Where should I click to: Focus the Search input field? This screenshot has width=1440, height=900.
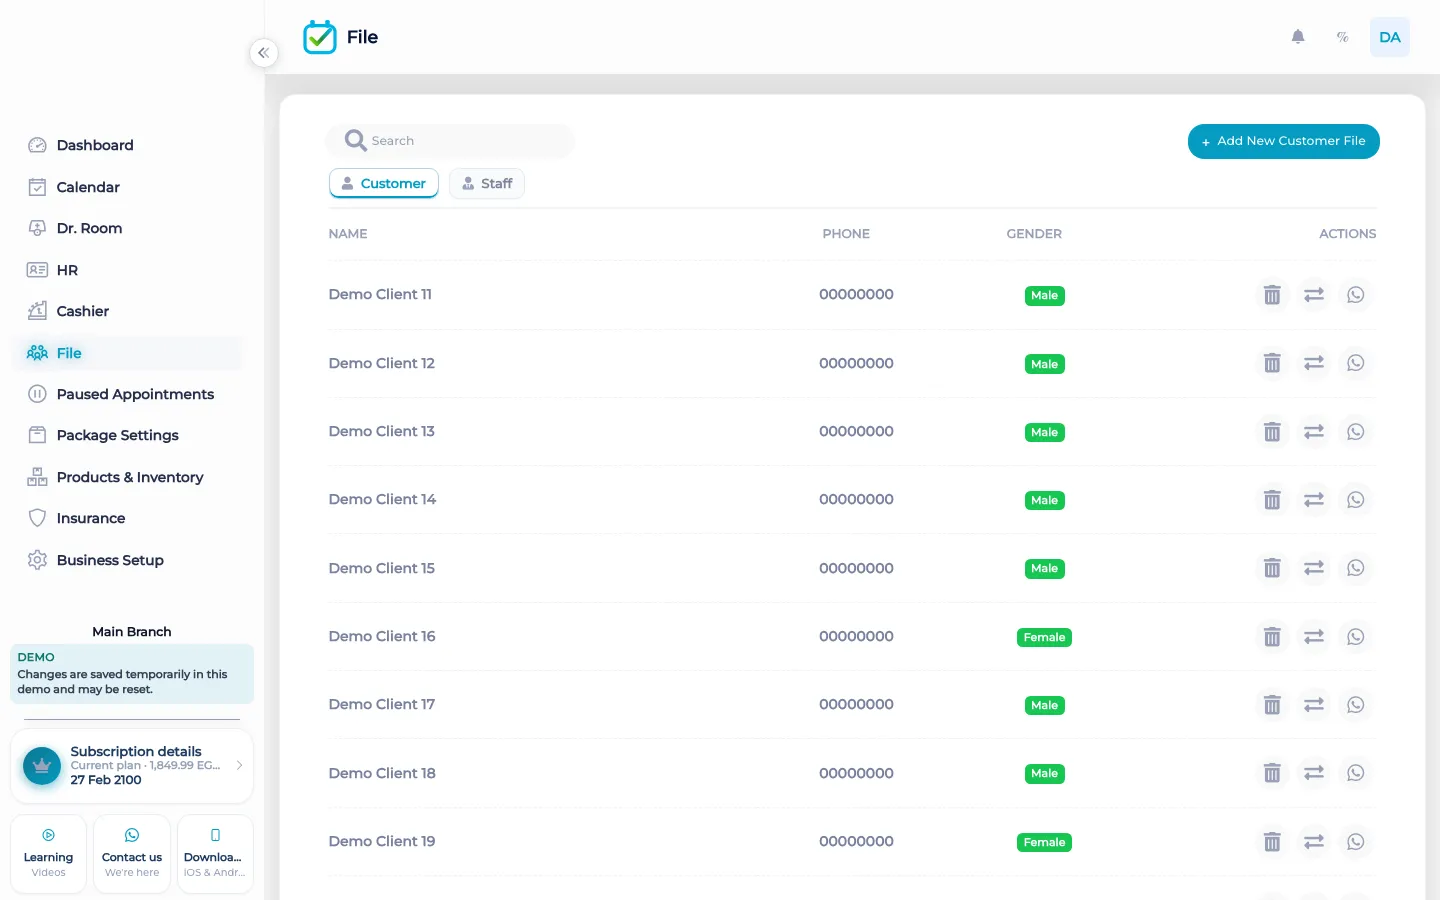(x=450, y=141)
